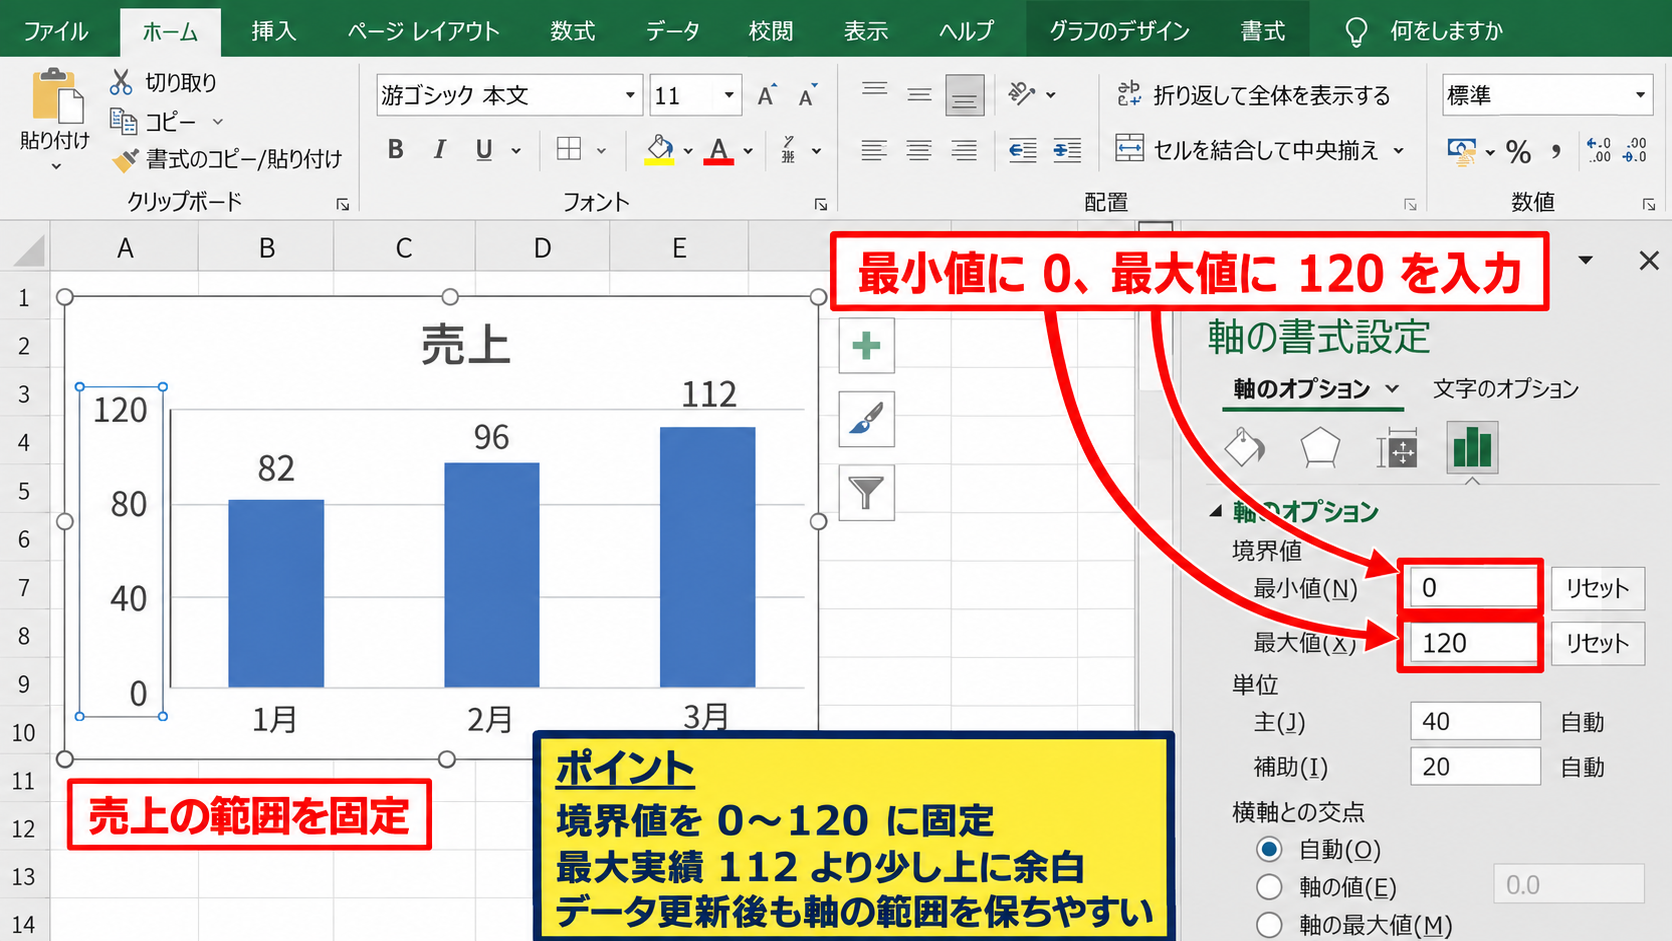Open the font size dropdown
1672x941 pixels.
click(x=729, y=95)
